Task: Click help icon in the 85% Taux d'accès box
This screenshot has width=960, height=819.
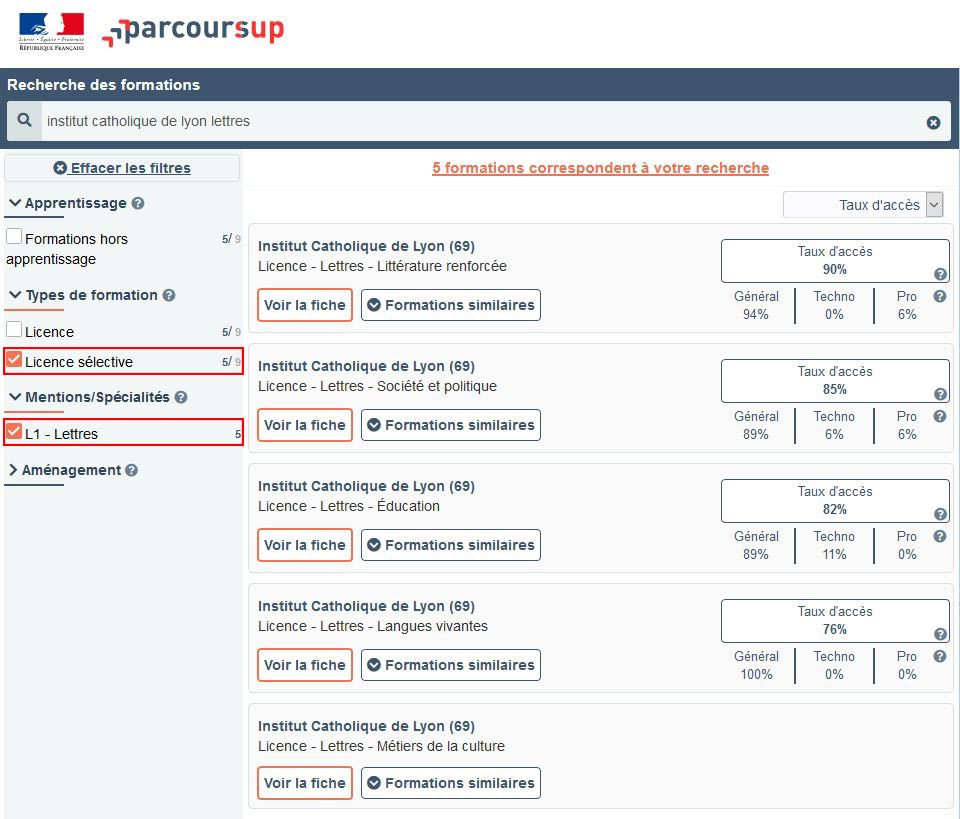Action: pos(940,394)
